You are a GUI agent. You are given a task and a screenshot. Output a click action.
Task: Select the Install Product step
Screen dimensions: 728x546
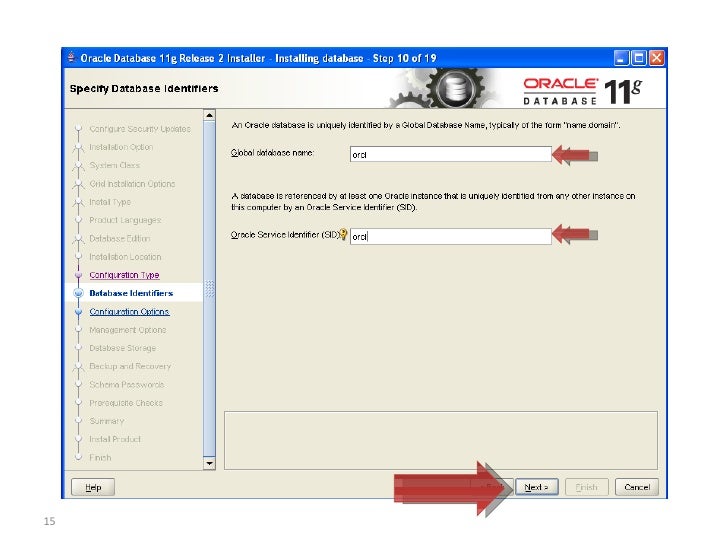click(x=115, y=439)
